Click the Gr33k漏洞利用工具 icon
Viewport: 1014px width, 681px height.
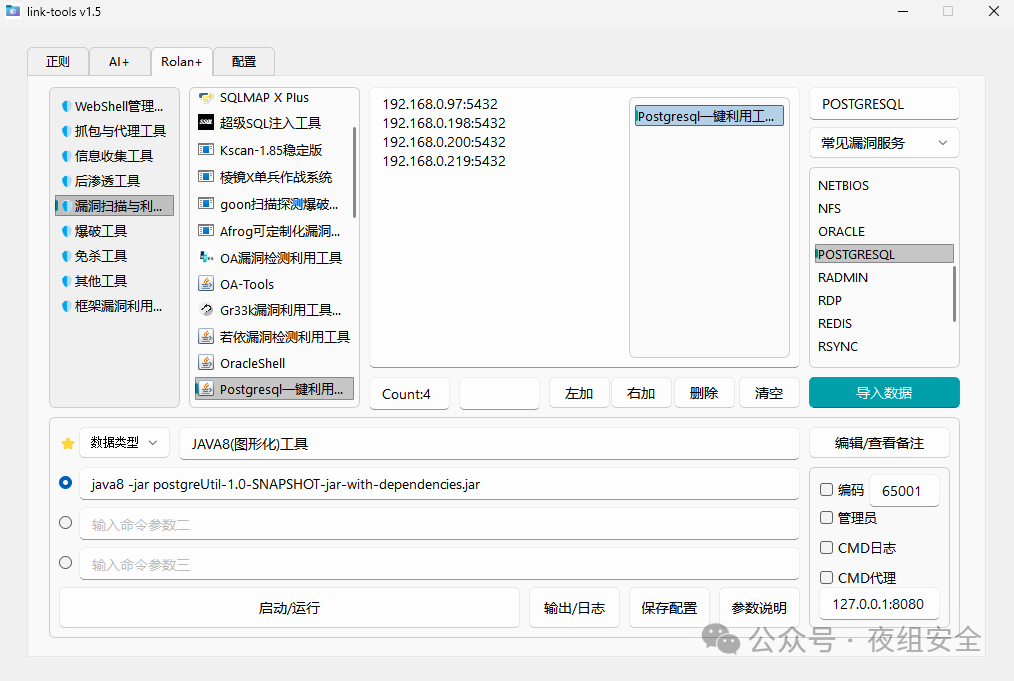[206, 310]
